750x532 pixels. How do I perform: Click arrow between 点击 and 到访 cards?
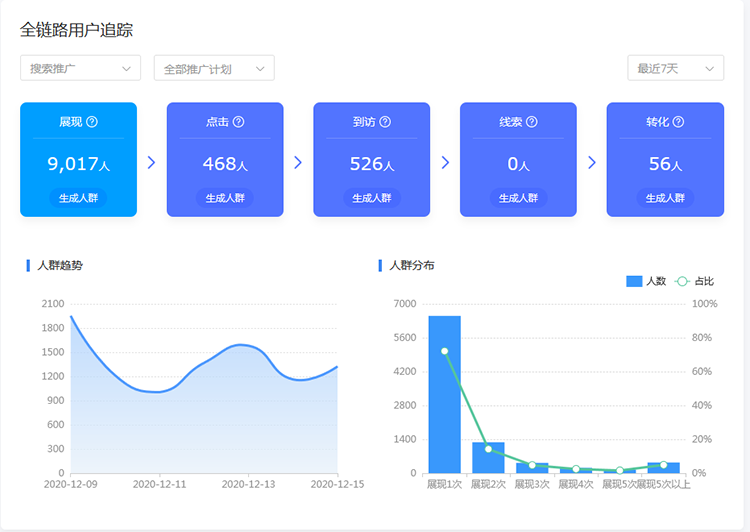298,162
